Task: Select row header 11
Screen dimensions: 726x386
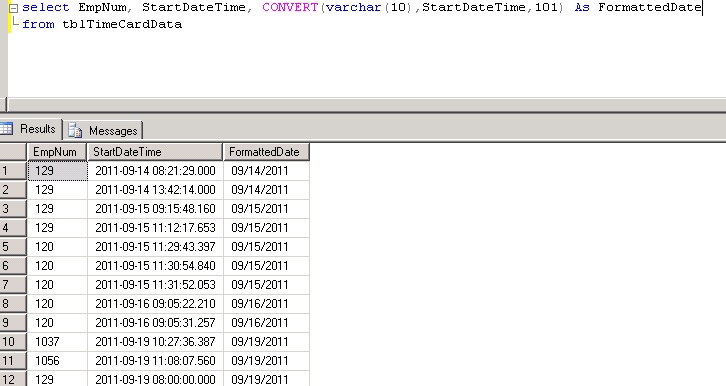Action: point(13,361)
